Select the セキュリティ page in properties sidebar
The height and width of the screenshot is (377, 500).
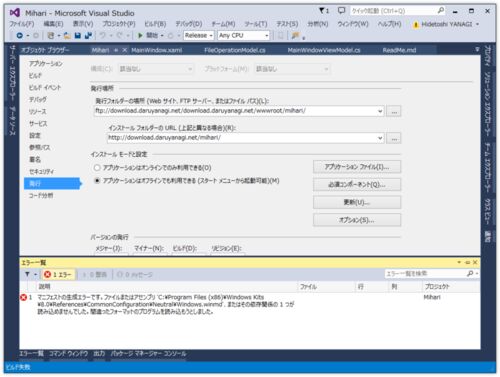(x=41, y=171)
